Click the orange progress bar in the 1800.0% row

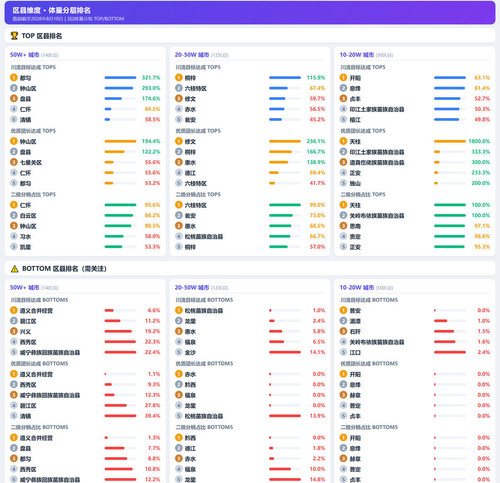(450, 141)
